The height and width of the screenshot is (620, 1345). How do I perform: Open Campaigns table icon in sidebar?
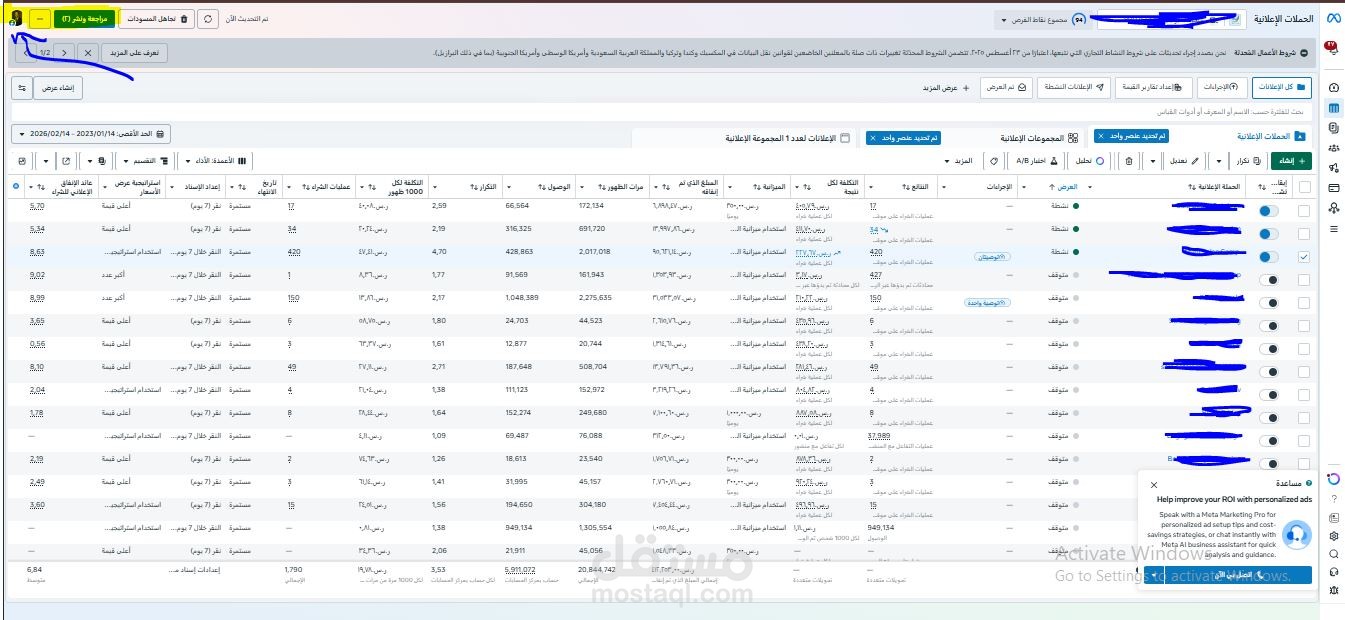(1333, 108)
